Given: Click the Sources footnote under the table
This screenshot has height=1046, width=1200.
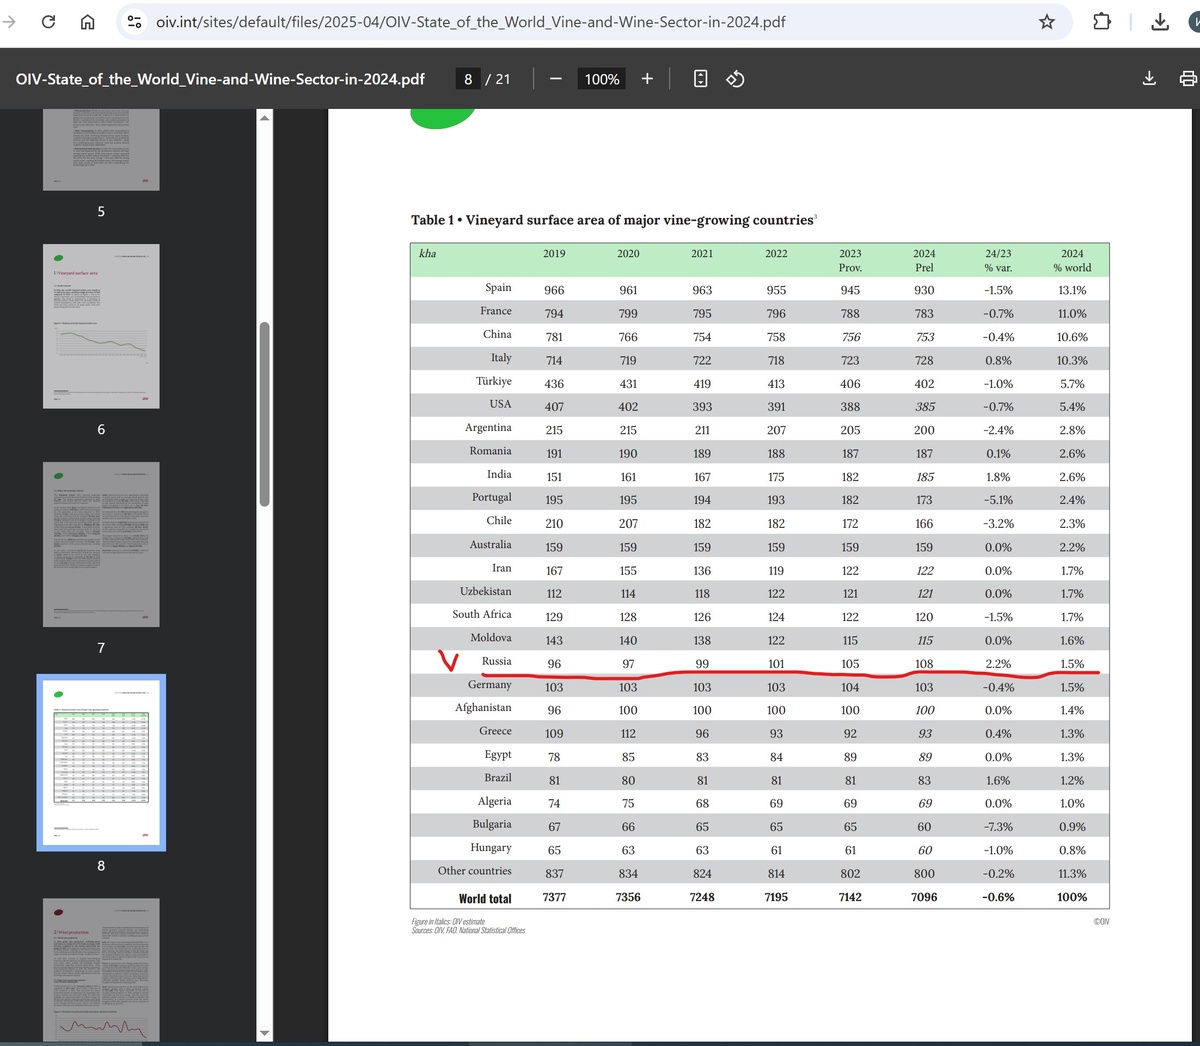Looking at the screenshot, I should pos(468,930).
